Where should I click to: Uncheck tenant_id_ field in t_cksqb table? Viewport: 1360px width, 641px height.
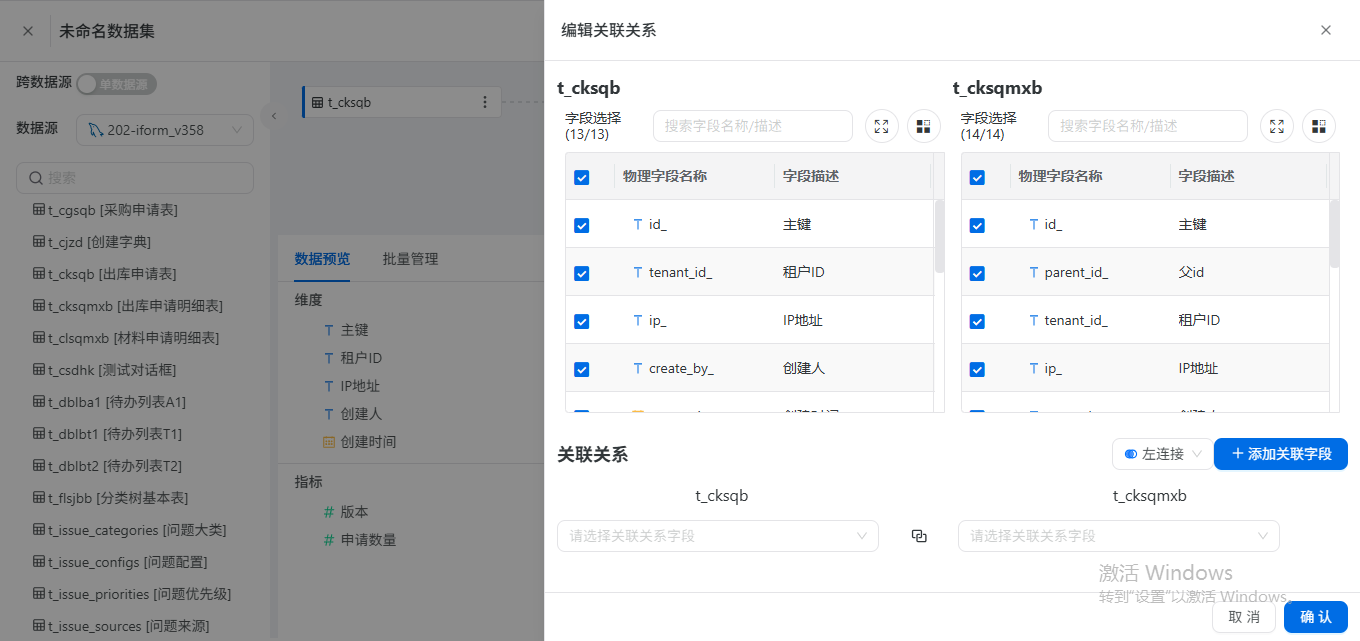pos(582,273)
